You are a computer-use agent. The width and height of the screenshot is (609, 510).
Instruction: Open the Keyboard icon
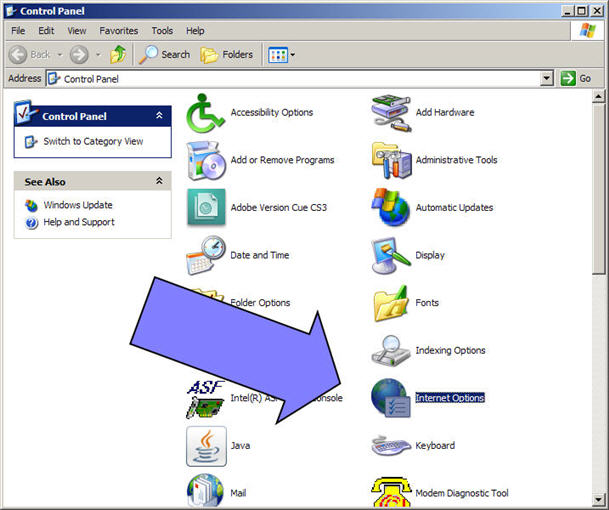391,446
